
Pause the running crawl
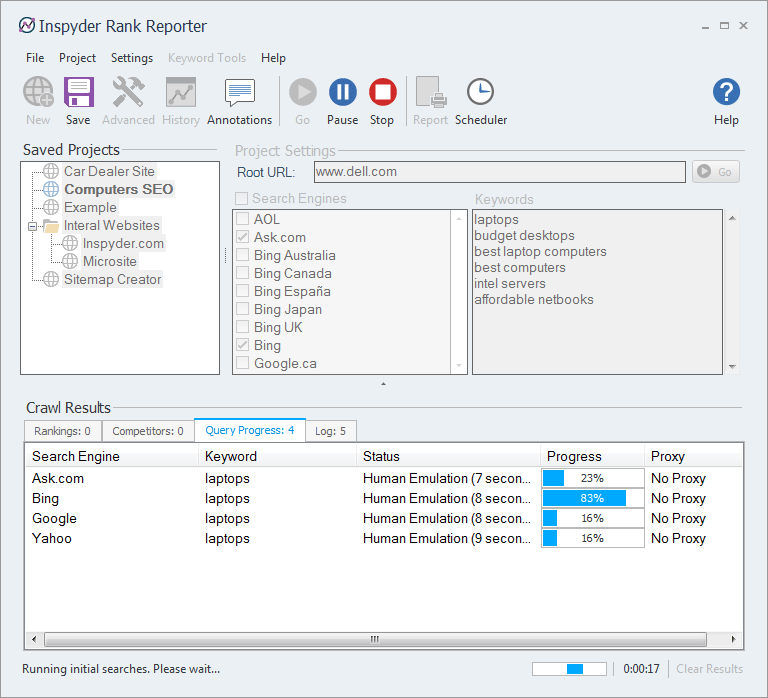tap(343, 92)
